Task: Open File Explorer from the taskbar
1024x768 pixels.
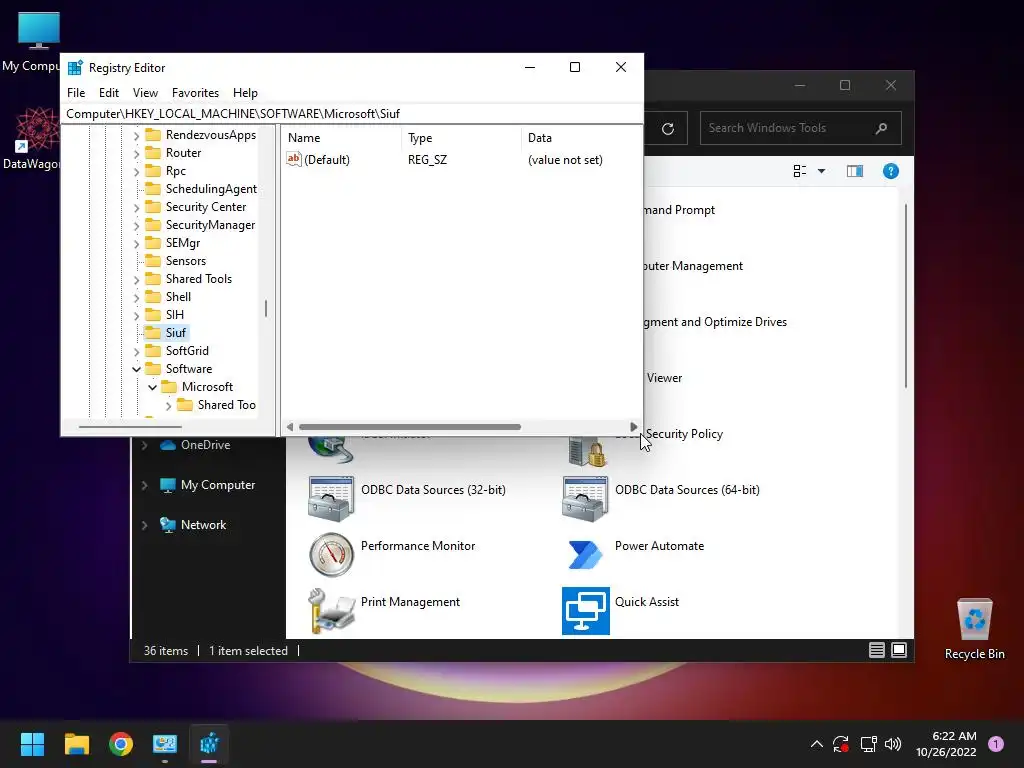Action: point(76,744)
